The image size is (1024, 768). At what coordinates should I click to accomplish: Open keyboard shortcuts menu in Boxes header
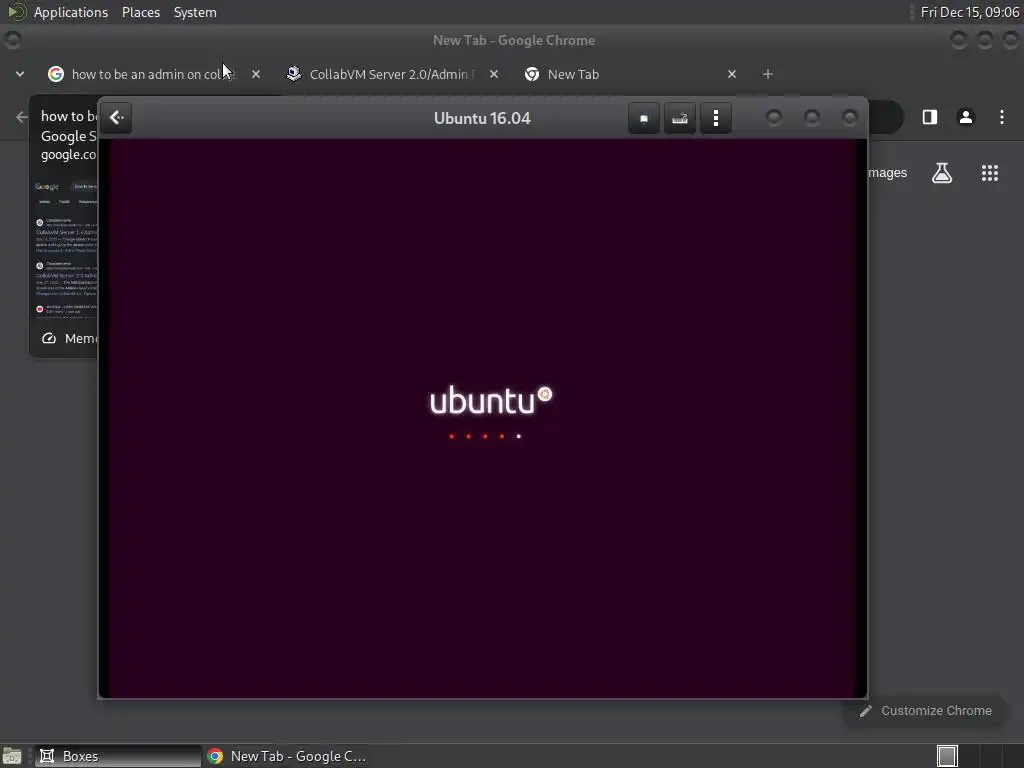[x=679, y=118]
